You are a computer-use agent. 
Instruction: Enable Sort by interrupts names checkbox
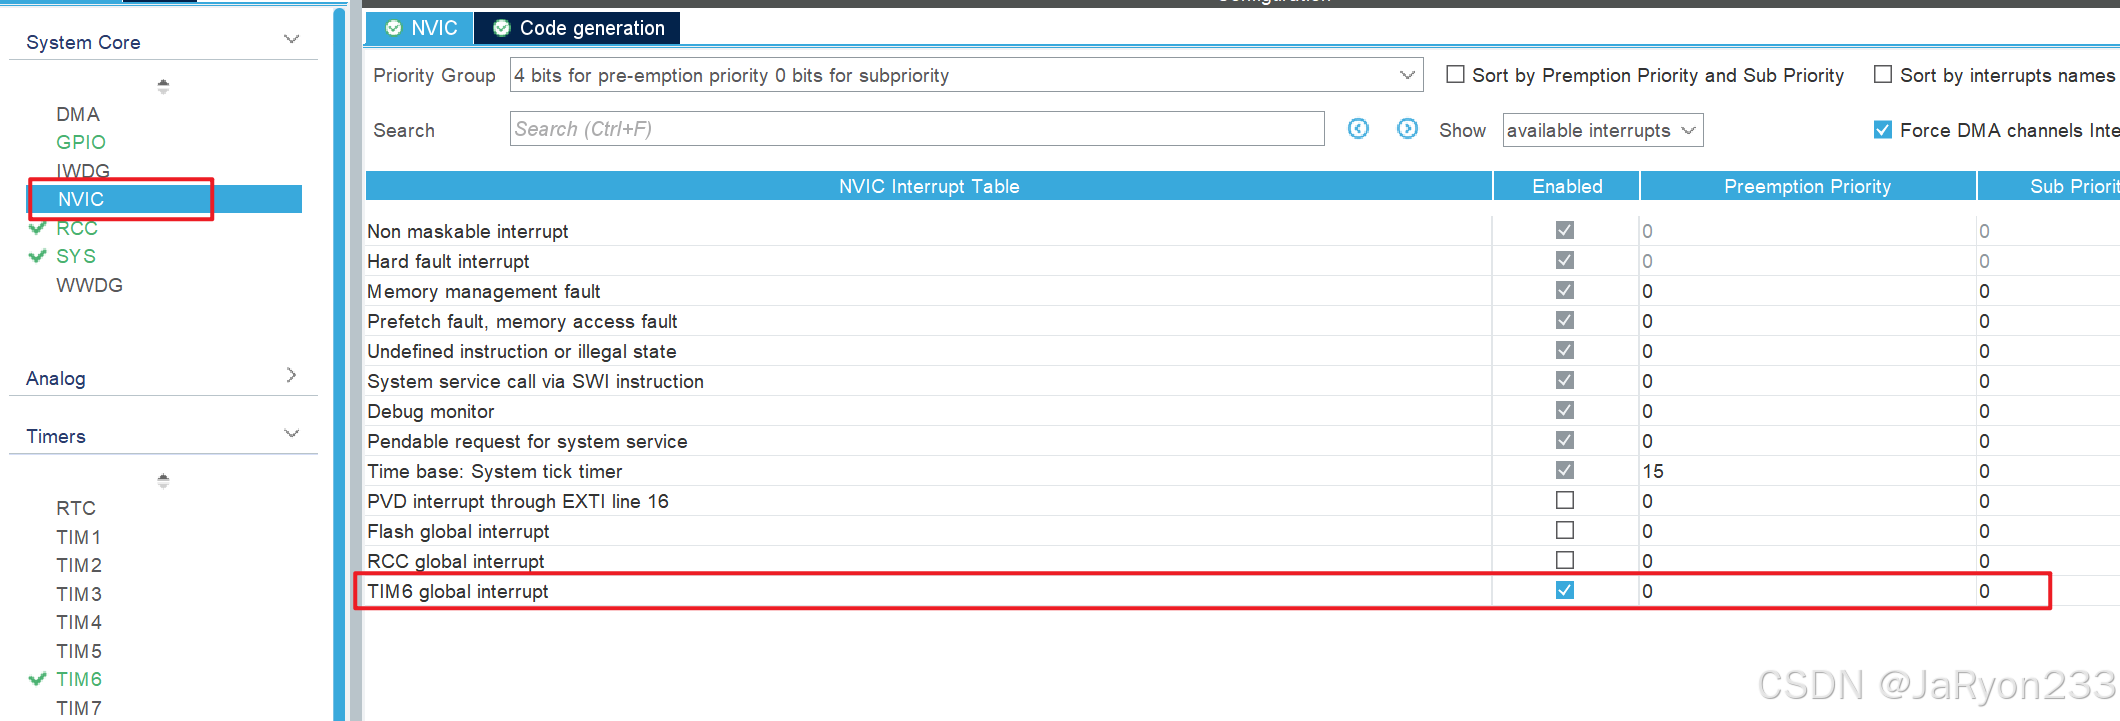click(1883, 75)
